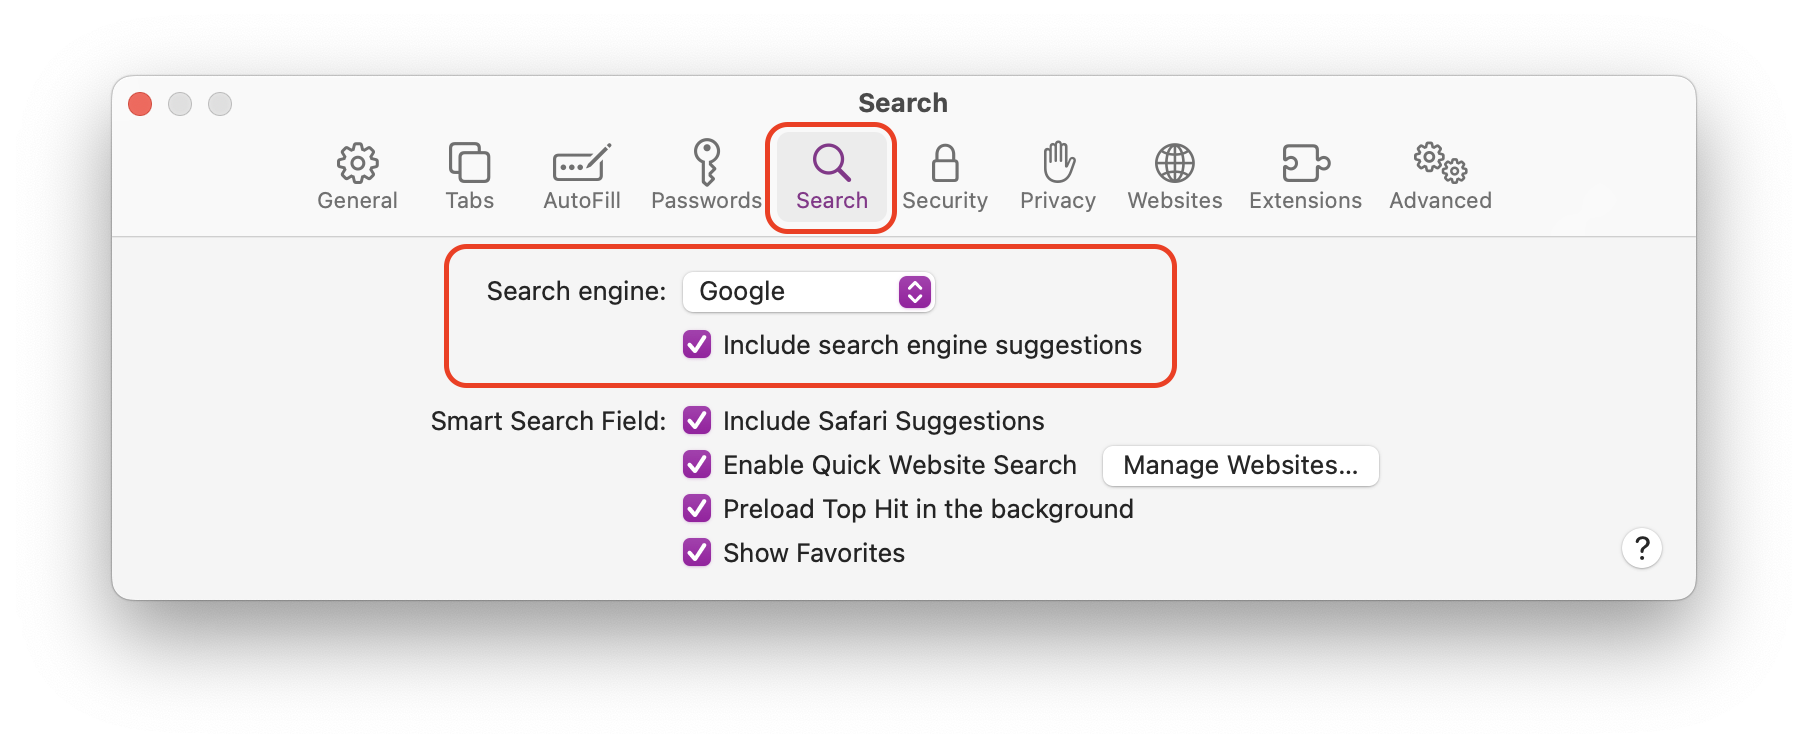Open the Search engine Google dropdown
Viewport: 1808px width, 748px height.
808,292
